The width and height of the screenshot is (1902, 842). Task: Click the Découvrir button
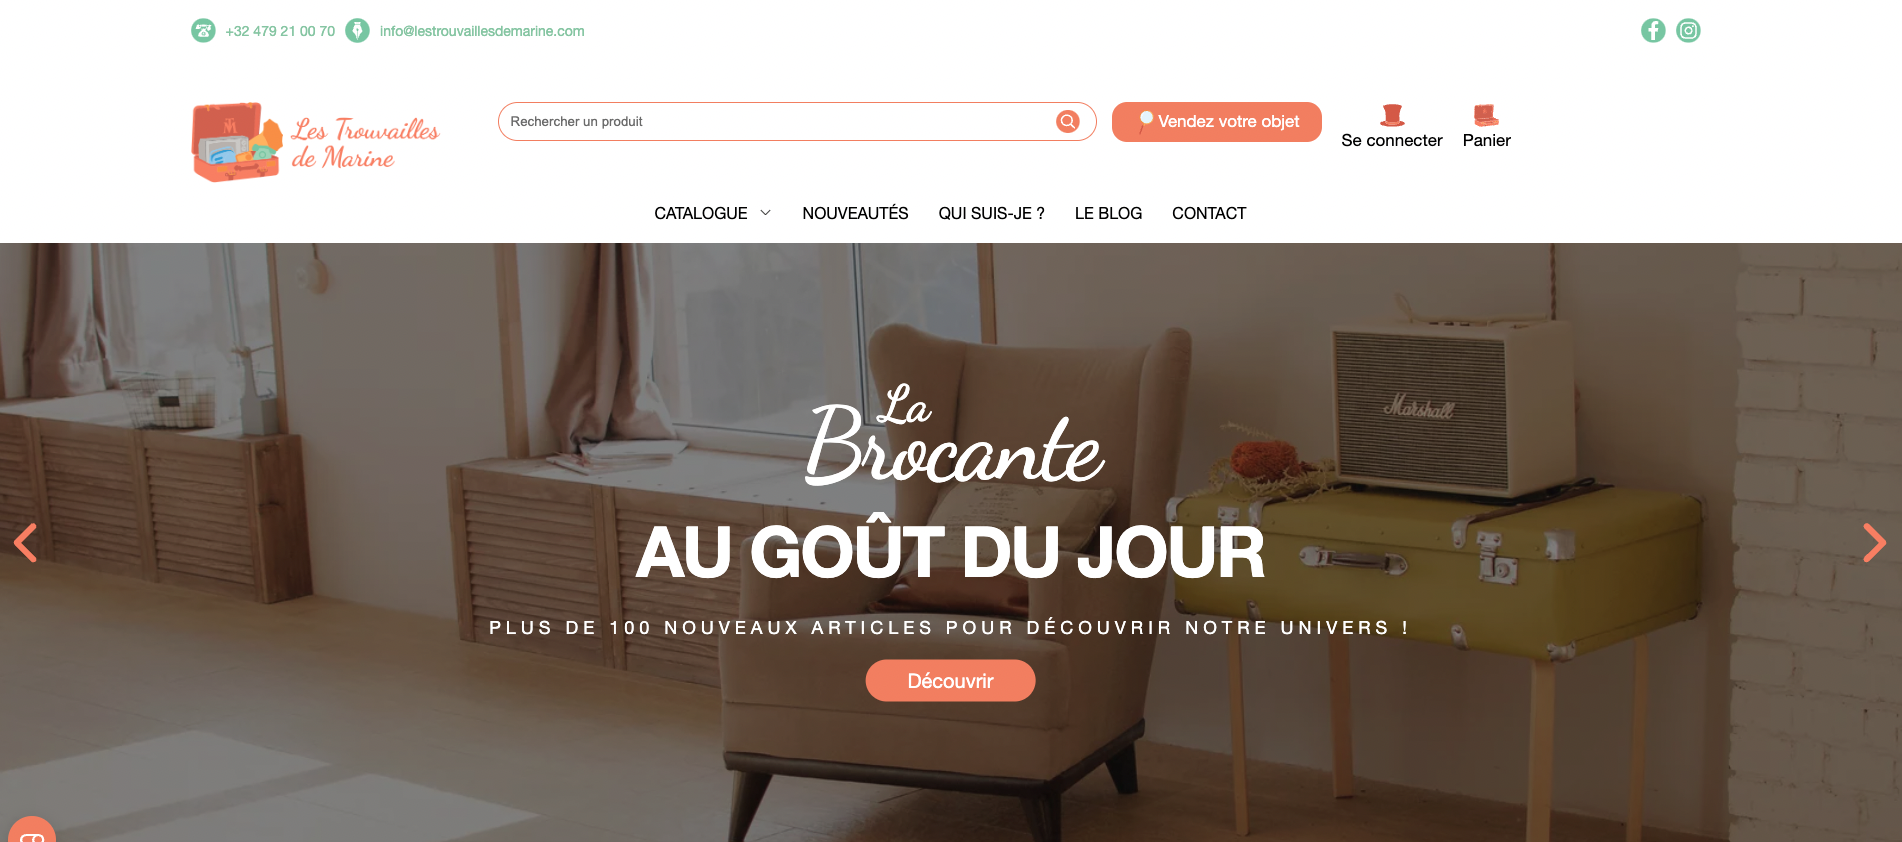click(x=950, y=681)
